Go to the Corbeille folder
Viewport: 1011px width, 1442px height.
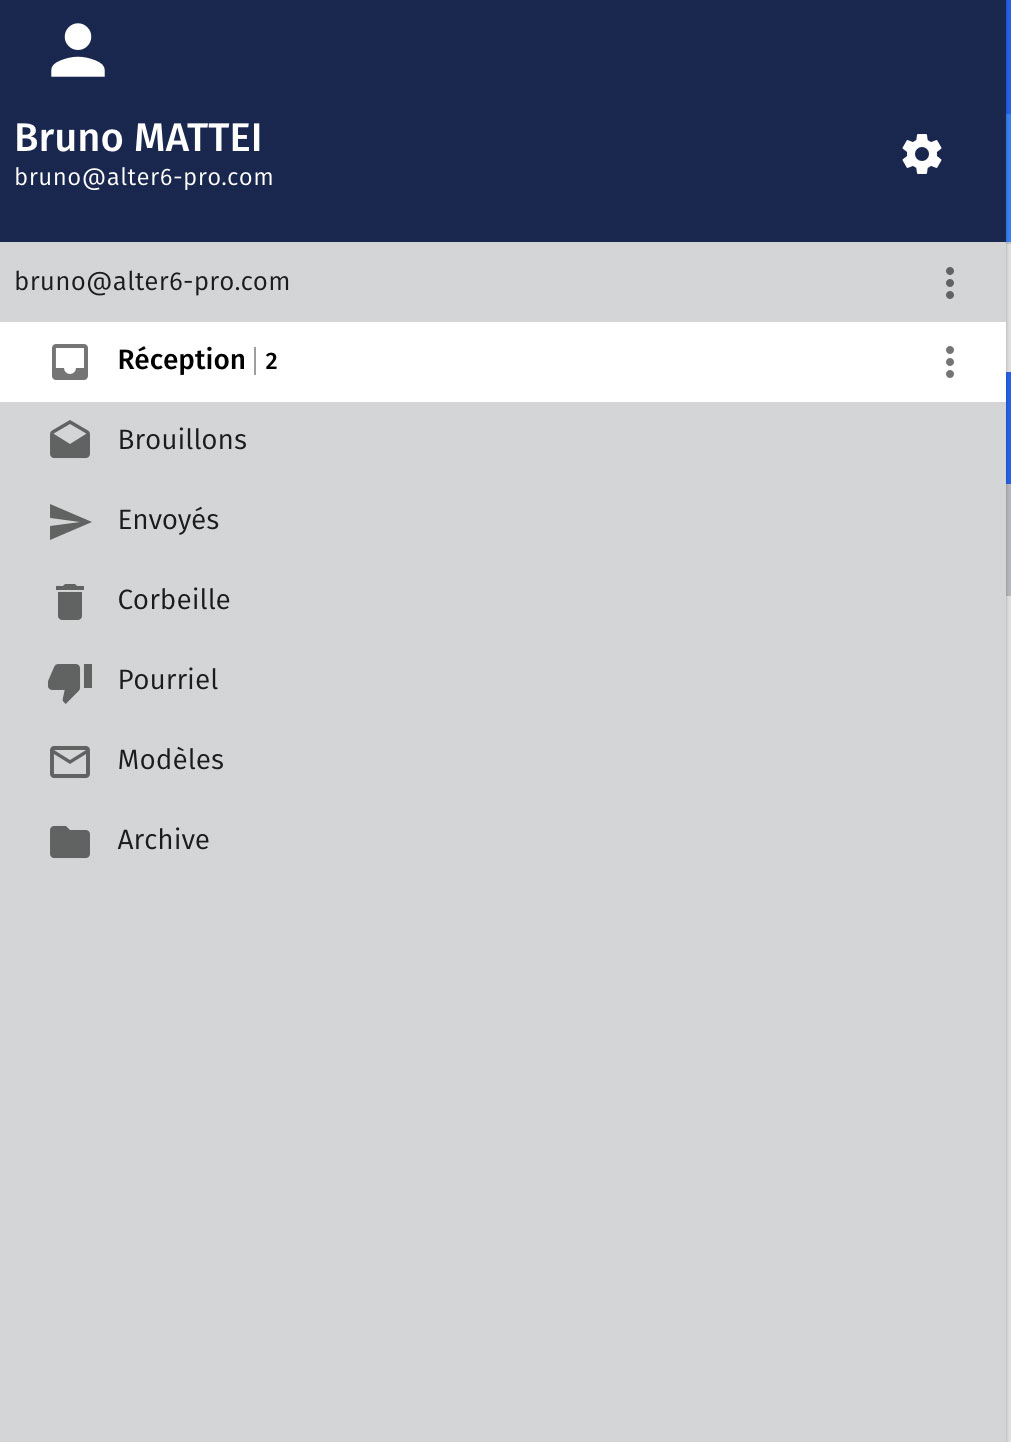(x=503, y=602)
